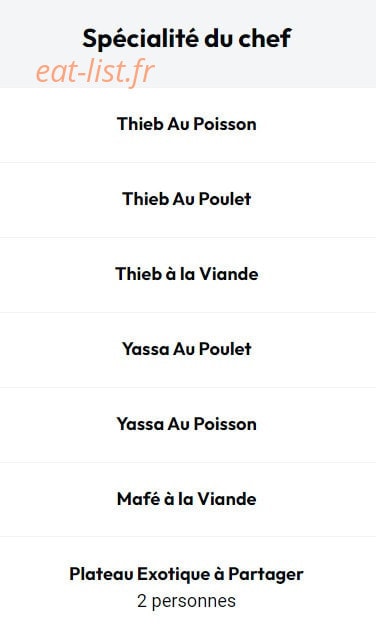Click the word Mafé in the list

(138, 499)
